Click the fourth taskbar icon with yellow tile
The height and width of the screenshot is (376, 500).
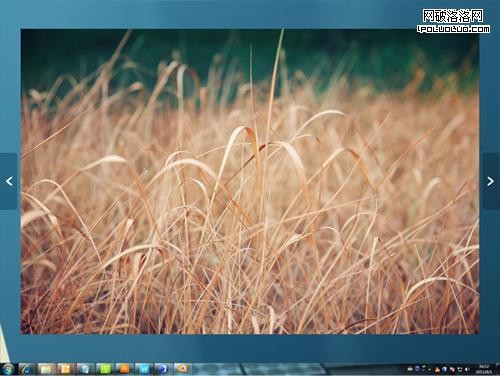point(65,369)
